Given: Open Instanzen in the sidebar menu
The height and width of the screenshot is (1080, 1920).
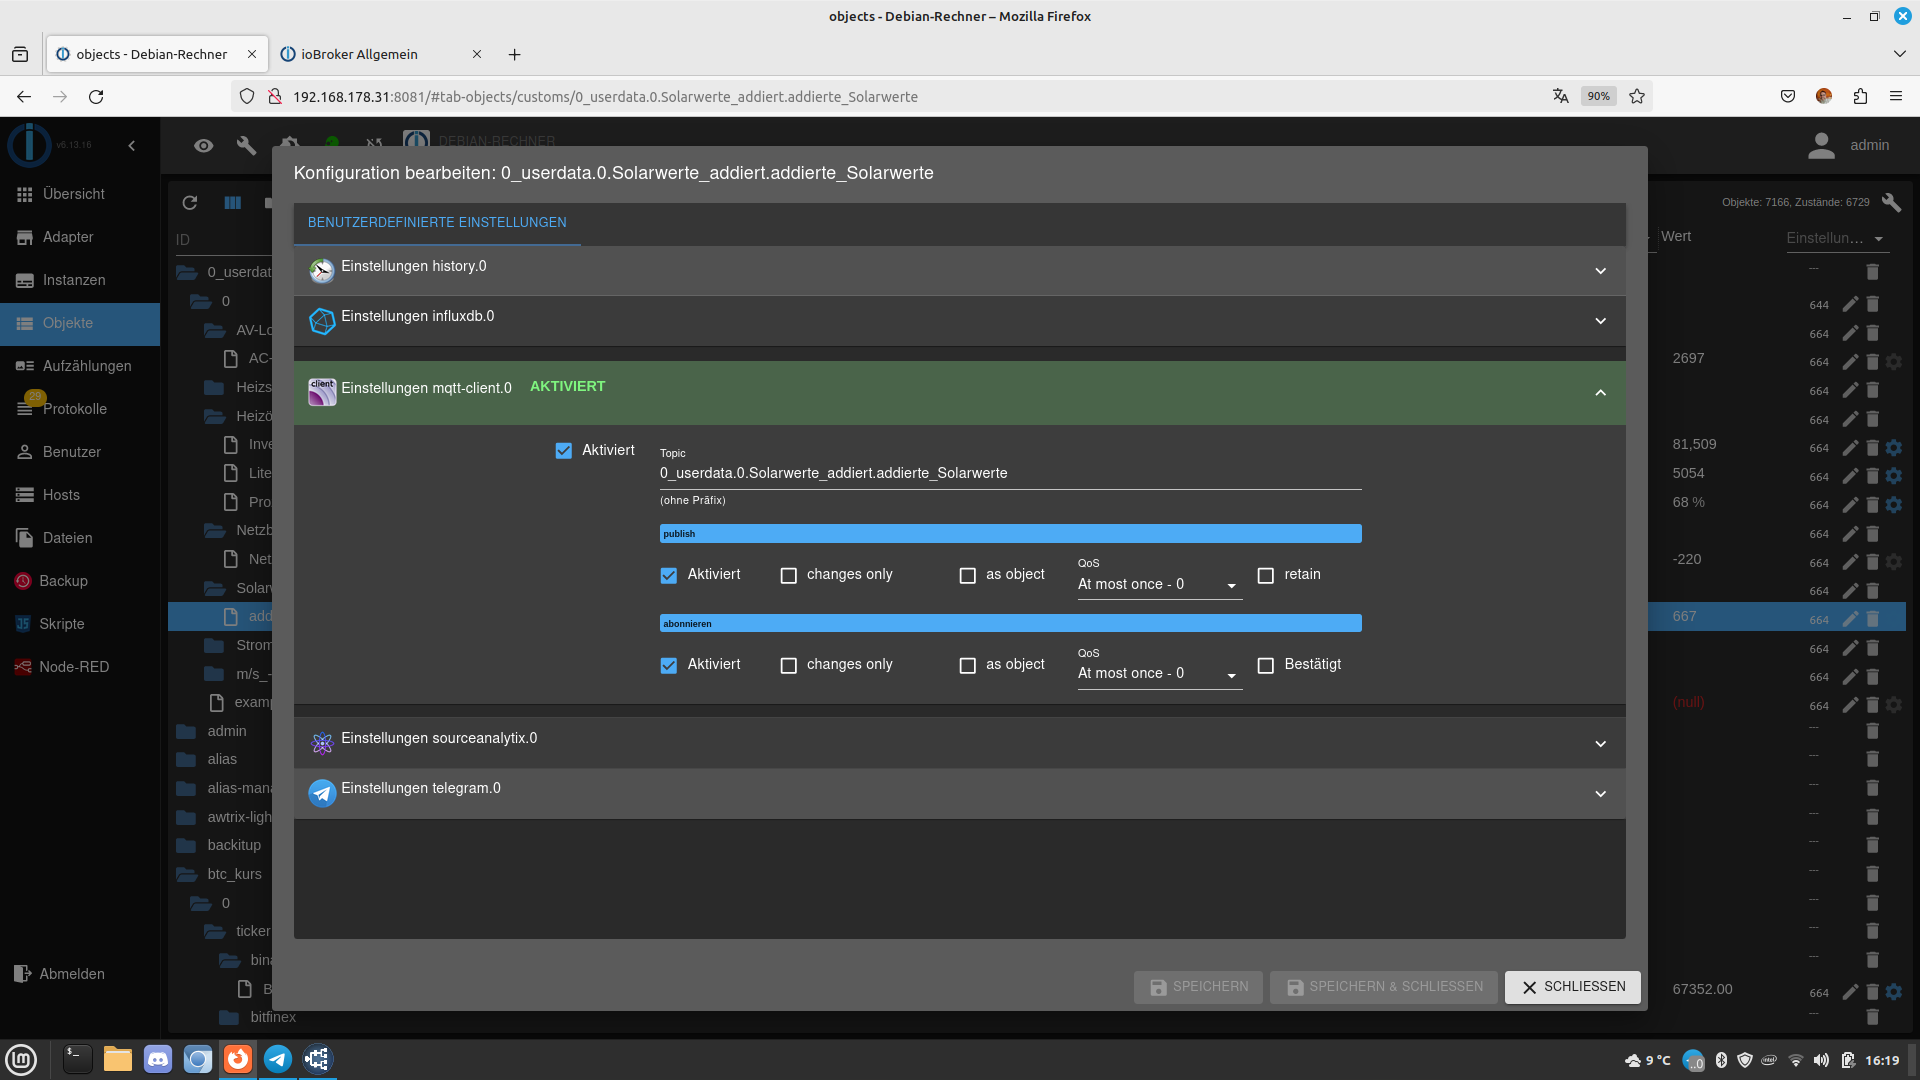Looking at the screenshot, I should [x=74, y=280].
